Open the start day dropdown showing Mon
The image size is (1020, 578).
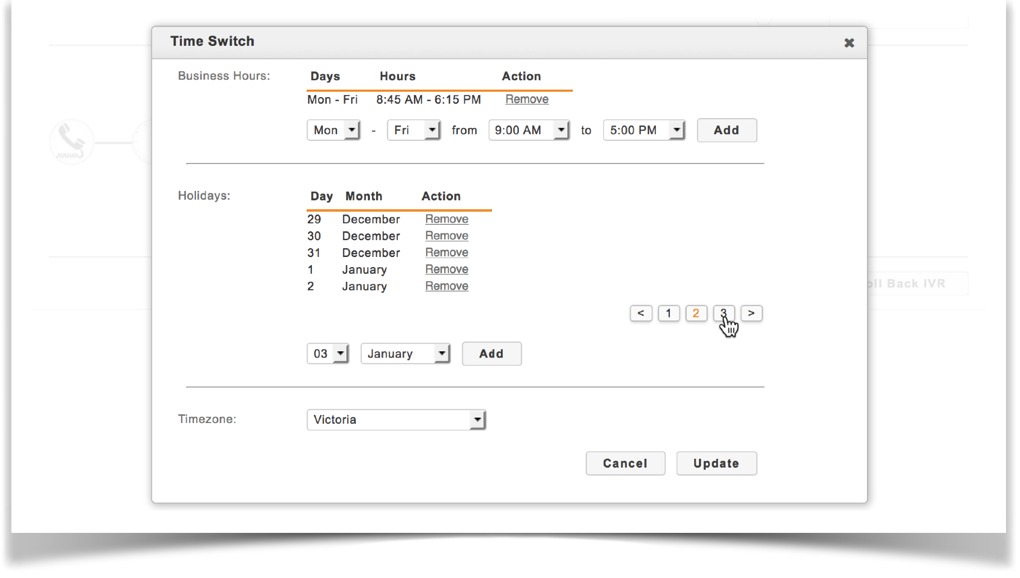[333, 131]
